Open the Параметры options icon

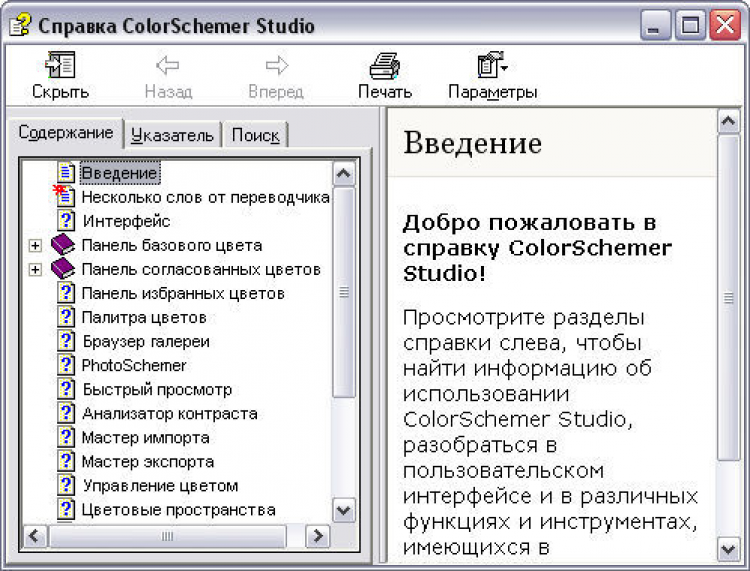(492, 65)
